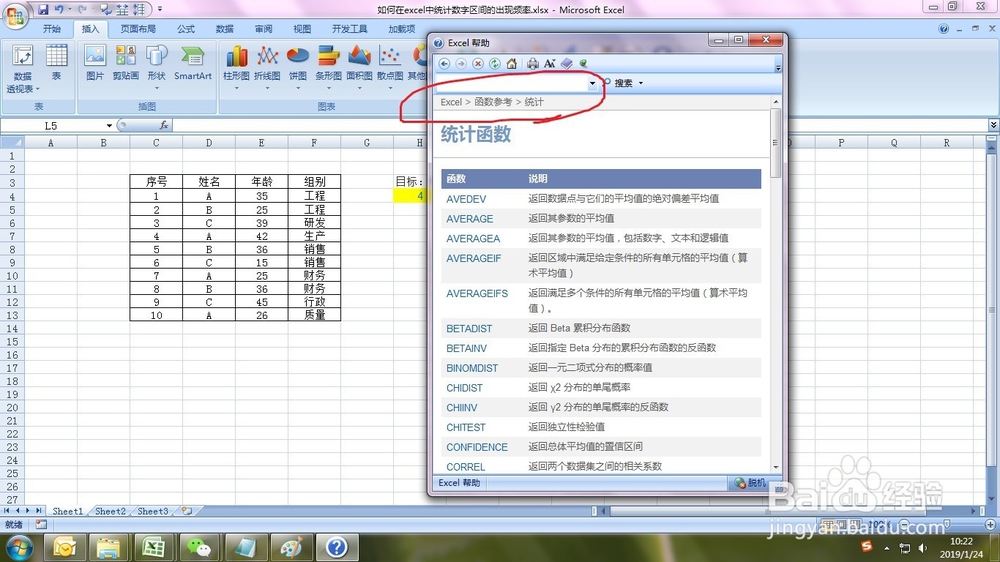This screenshot has height=562, width=1000.
Task: Click column header E
Action: click(261, 143)
